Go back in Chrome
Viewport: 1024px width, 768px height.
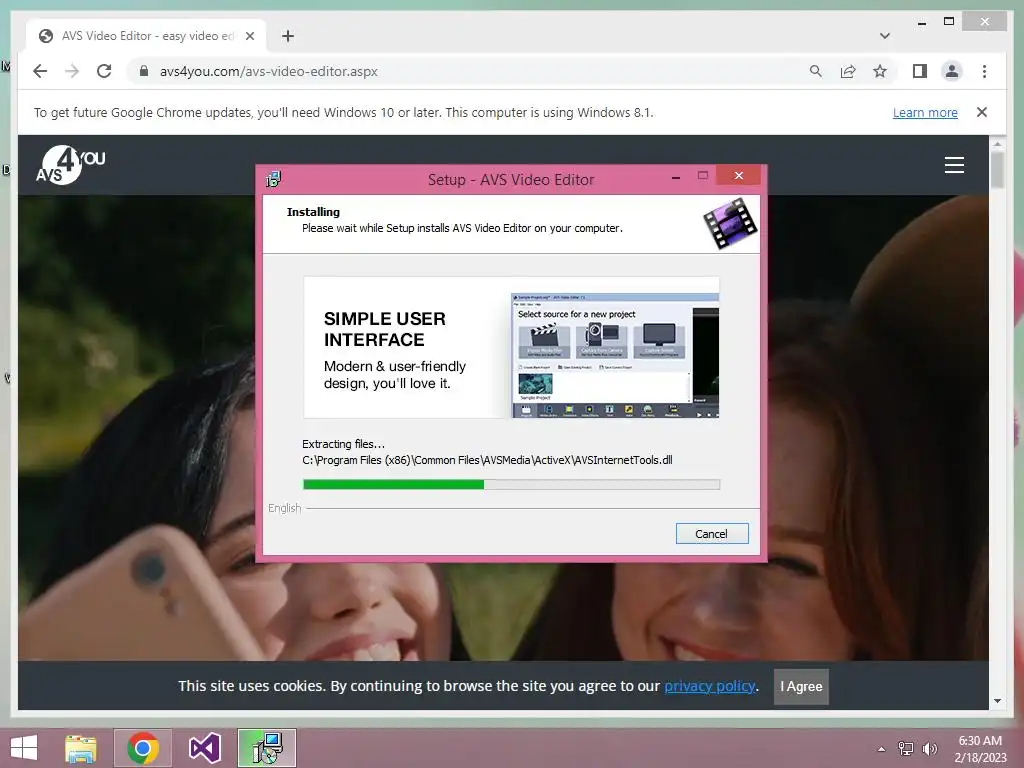(x=40, y=71)
